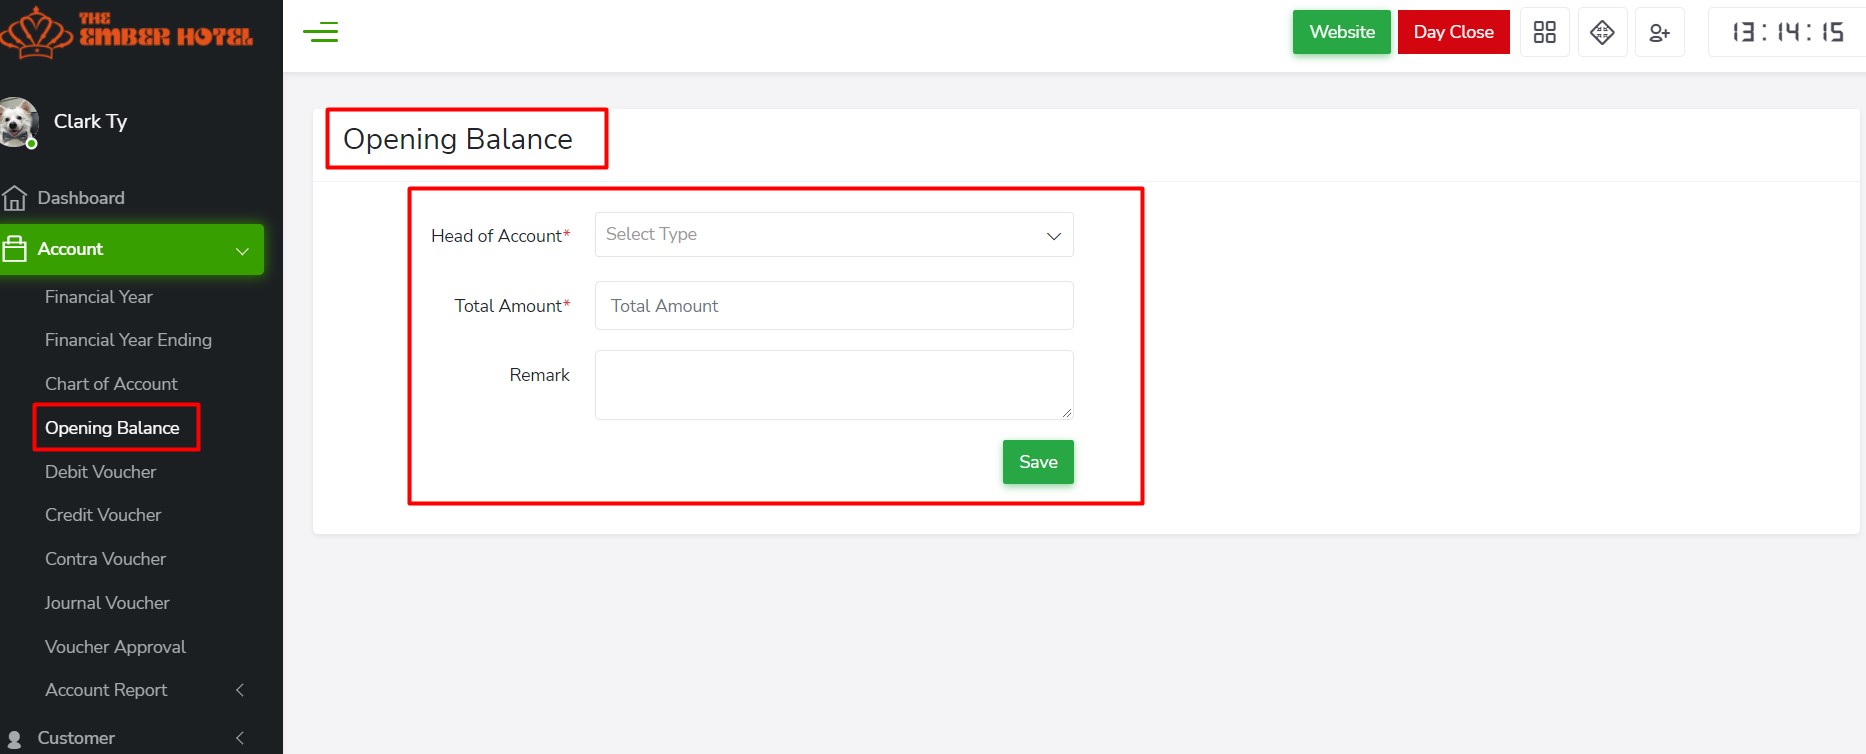Click the red Day Close button
Image resolution: width=1866 pixels, height=754 pixels.
click(1453, 32)
